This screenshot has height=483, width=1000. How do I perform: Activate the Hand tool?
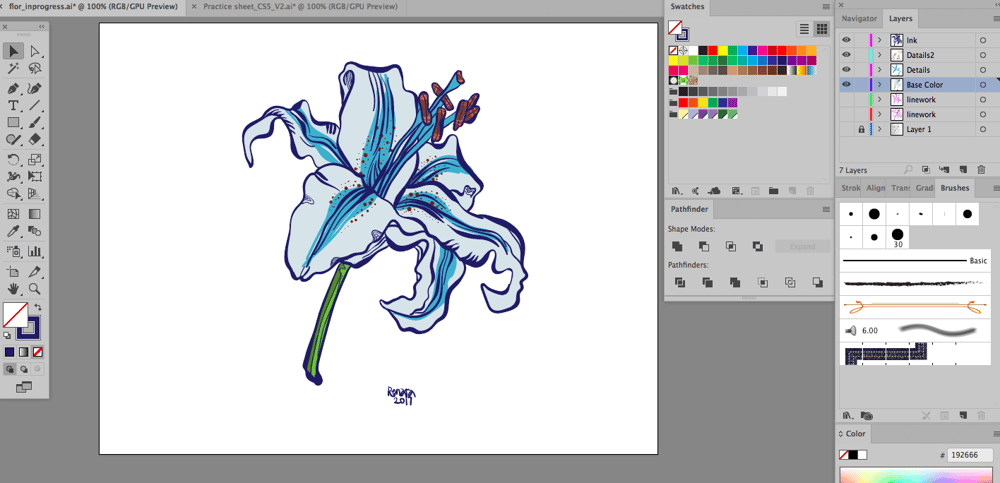point(13,288)
